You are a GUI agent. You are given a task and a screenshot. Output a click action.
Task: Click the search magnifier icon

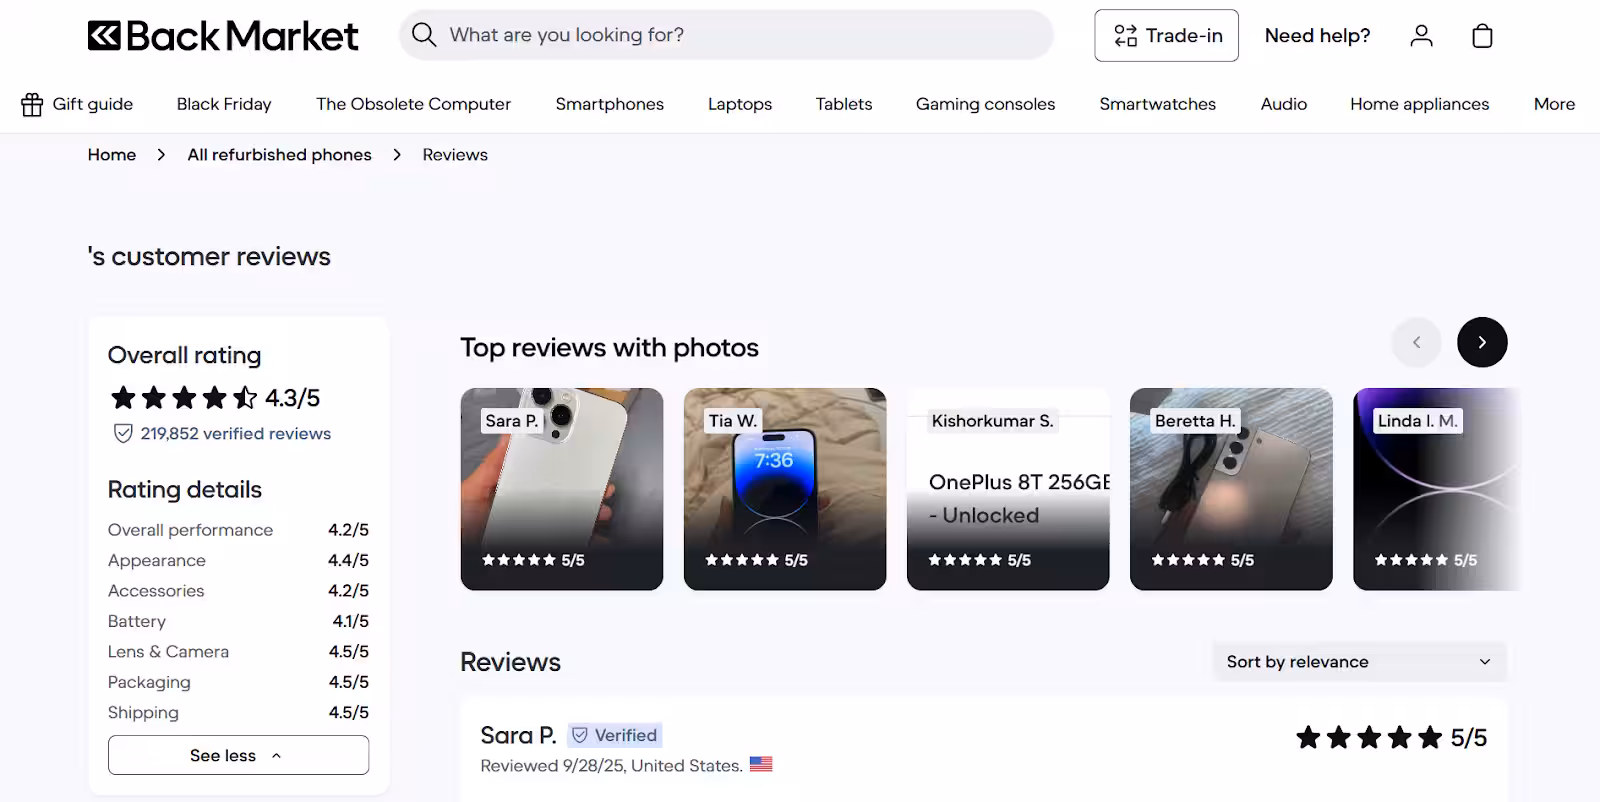pyautogui.click(x=424, y=35)
